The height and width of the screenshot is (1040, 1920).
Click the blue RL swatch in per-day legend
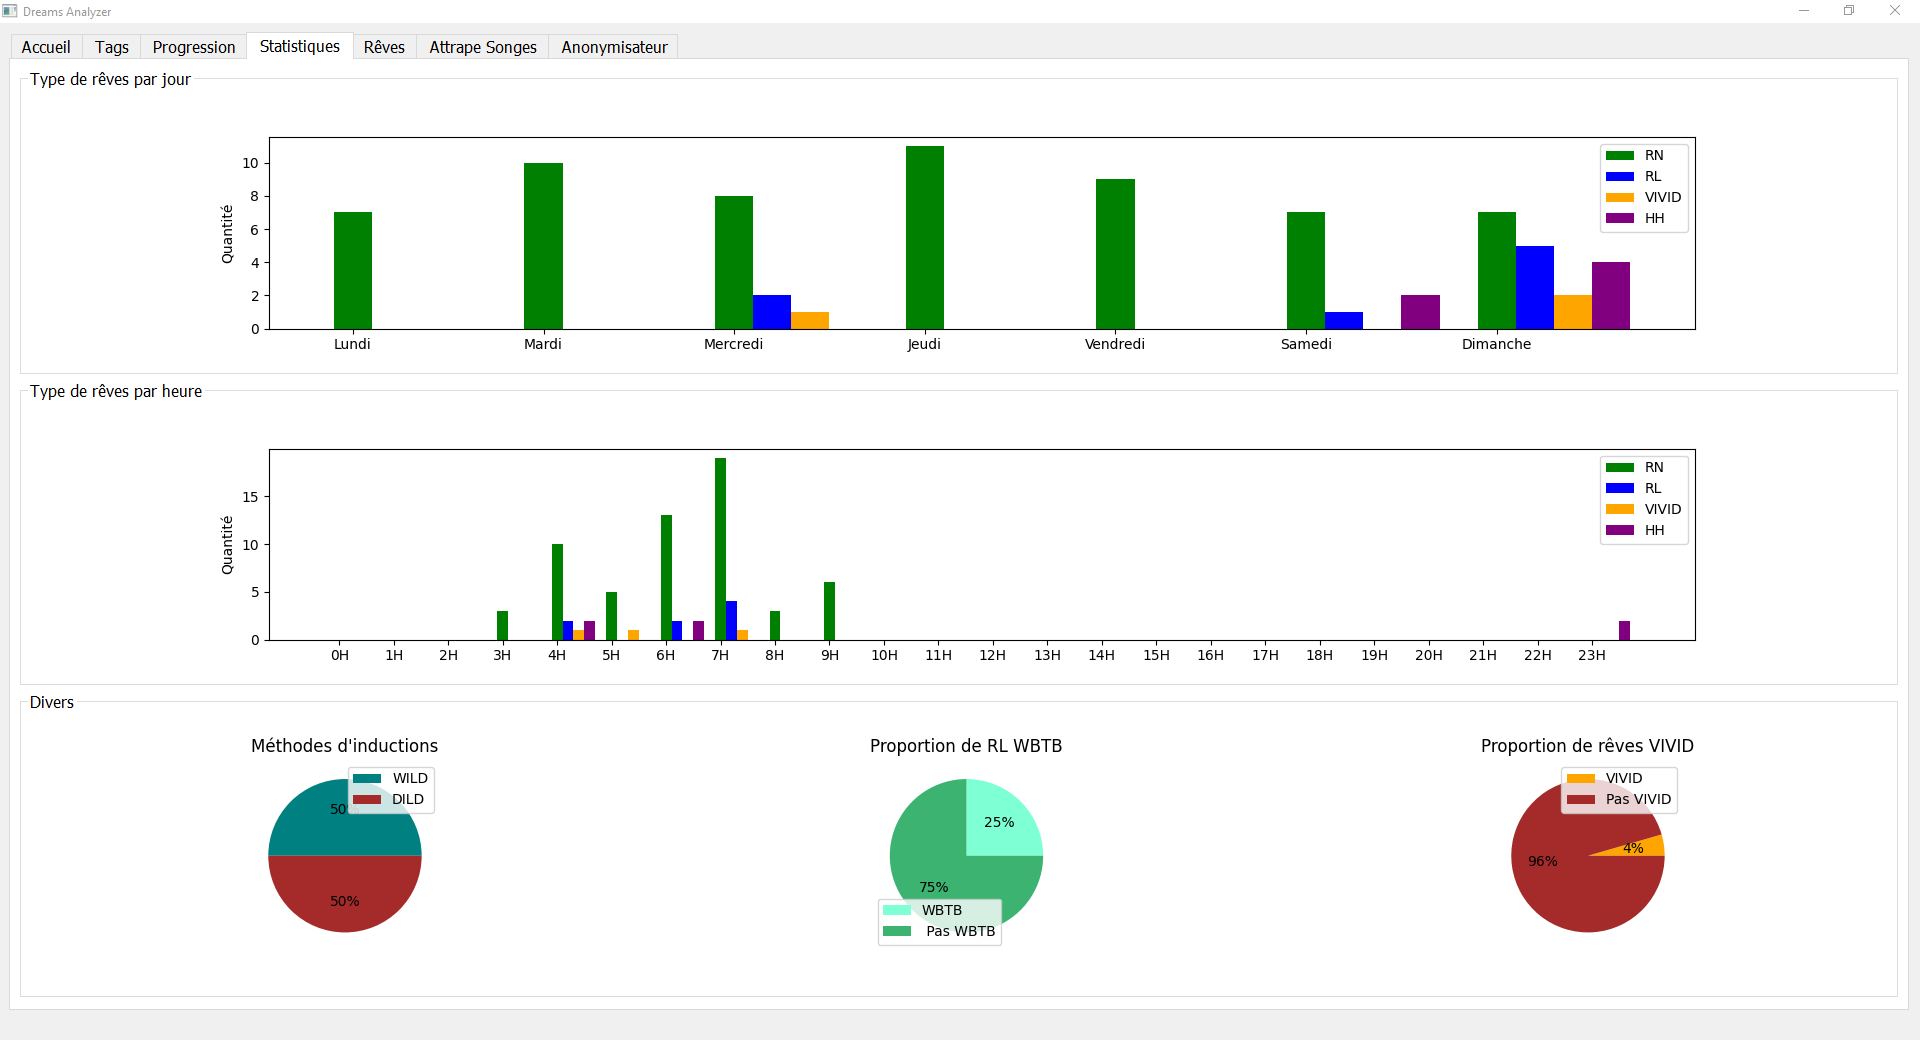[x=1620, y=176]
